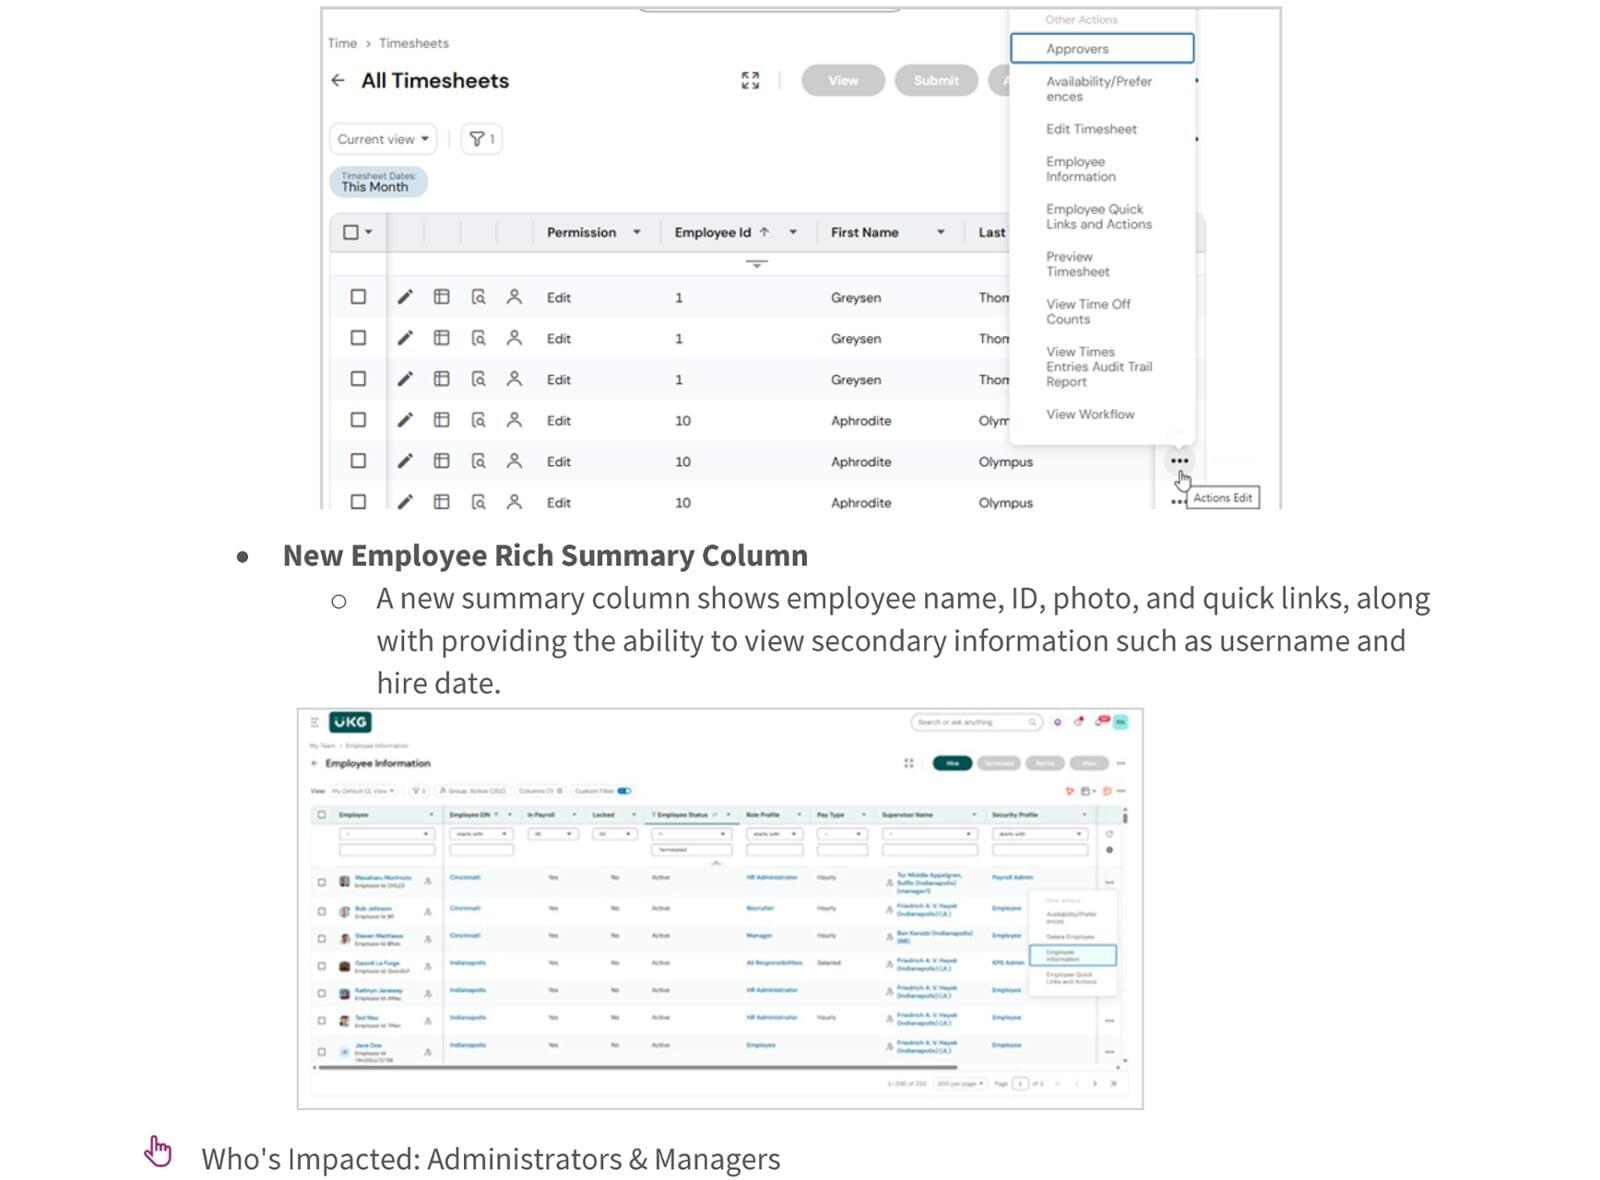Check the first Aphrodite row checkbox
The image size is (1600, 1180).
[358, 420]
